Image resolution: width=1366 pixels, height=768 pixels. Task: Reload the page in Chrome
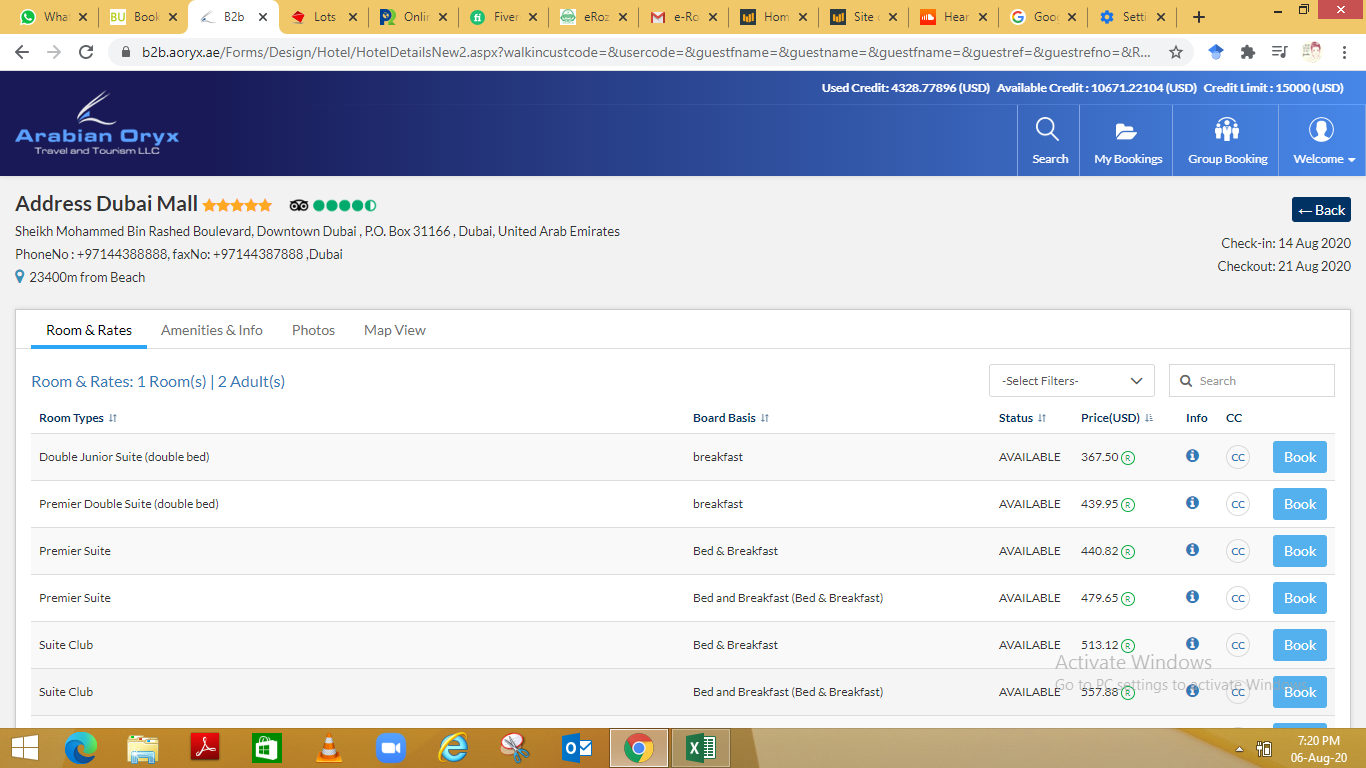coord(86,52)
